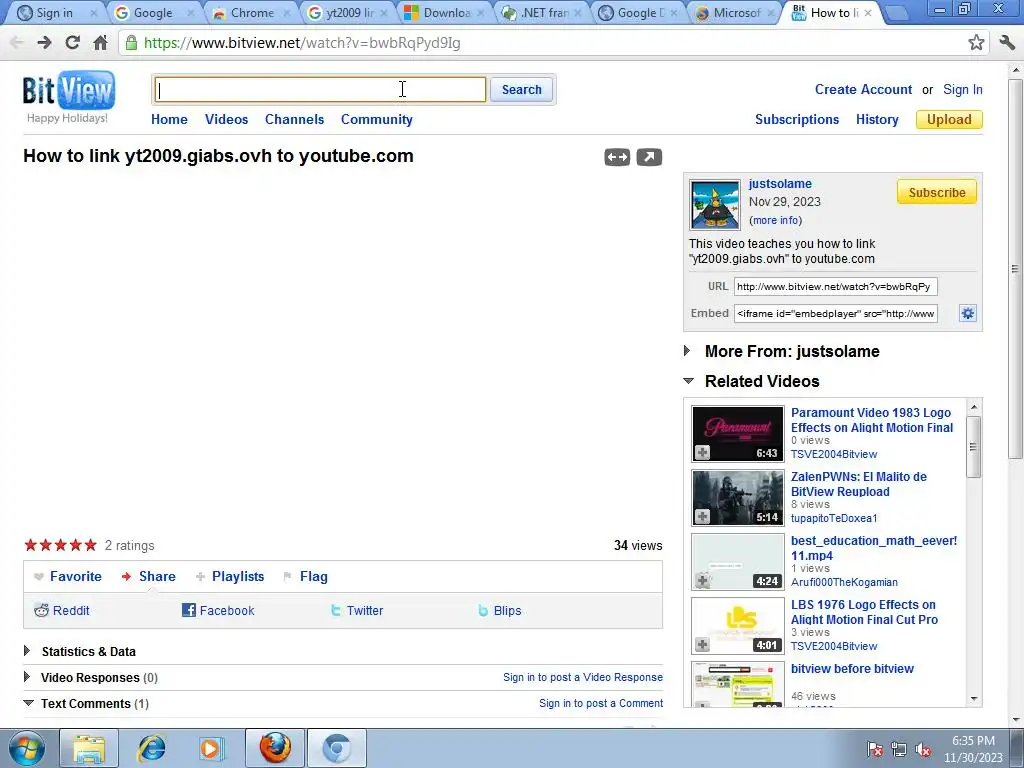This screenshot has height=768, width=1024.
Task: Open justsolame channel name link
Action: click(x=780, y=184)
